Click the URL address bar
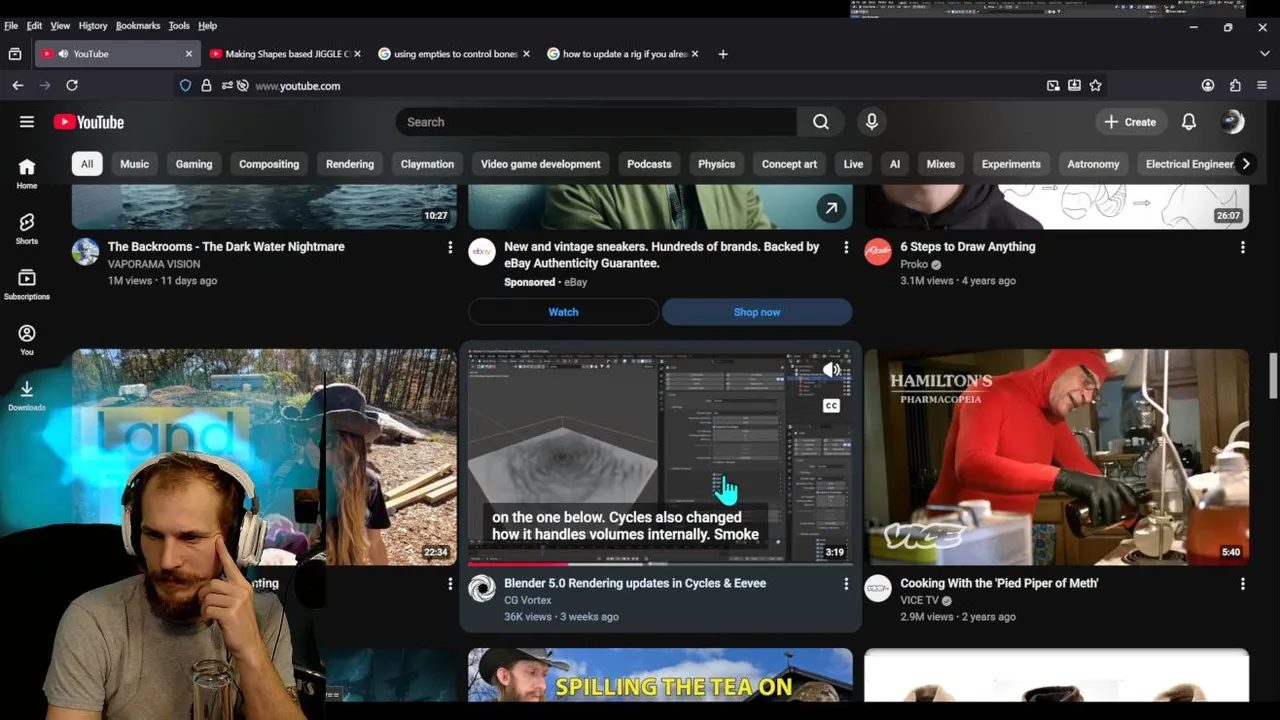 tap(640, 86)
